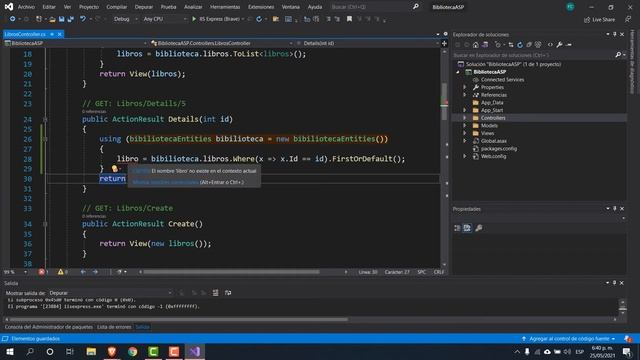Open the Mostrar salida de Depurar dropdown
This screenshot has width=640, height=360.
point(110,293)
